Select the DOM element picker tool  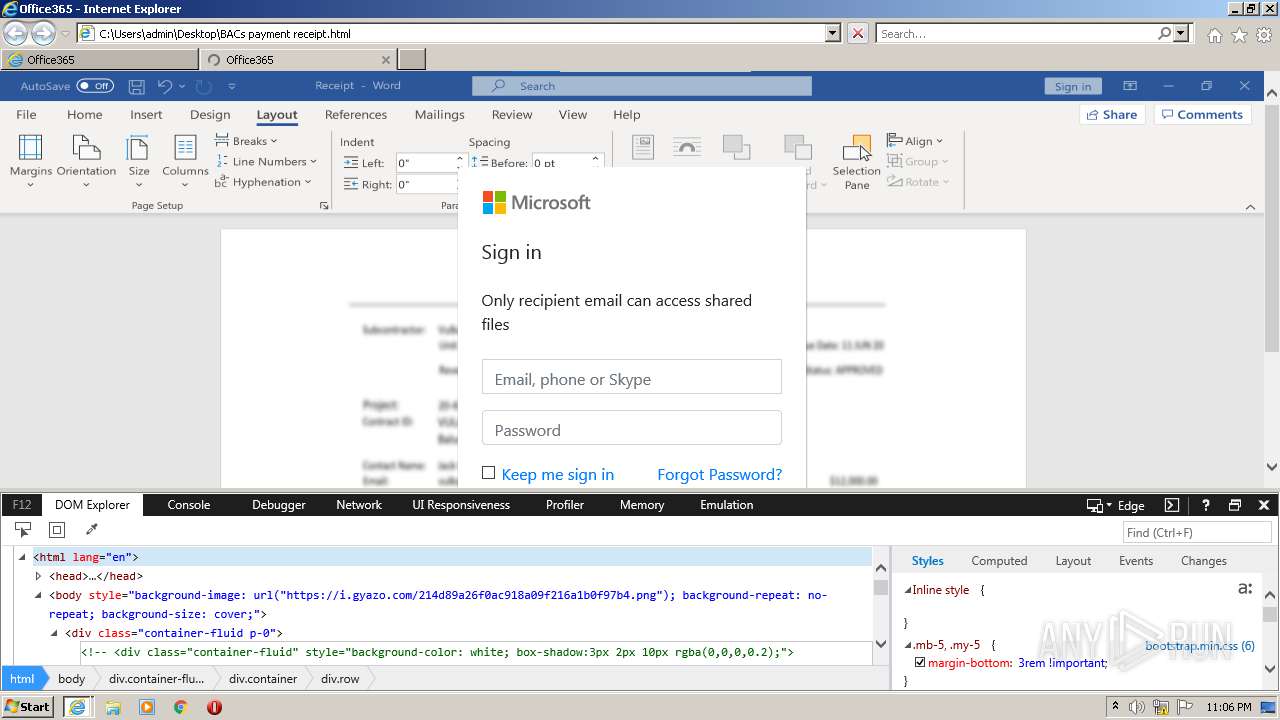(x=23, y=530)
